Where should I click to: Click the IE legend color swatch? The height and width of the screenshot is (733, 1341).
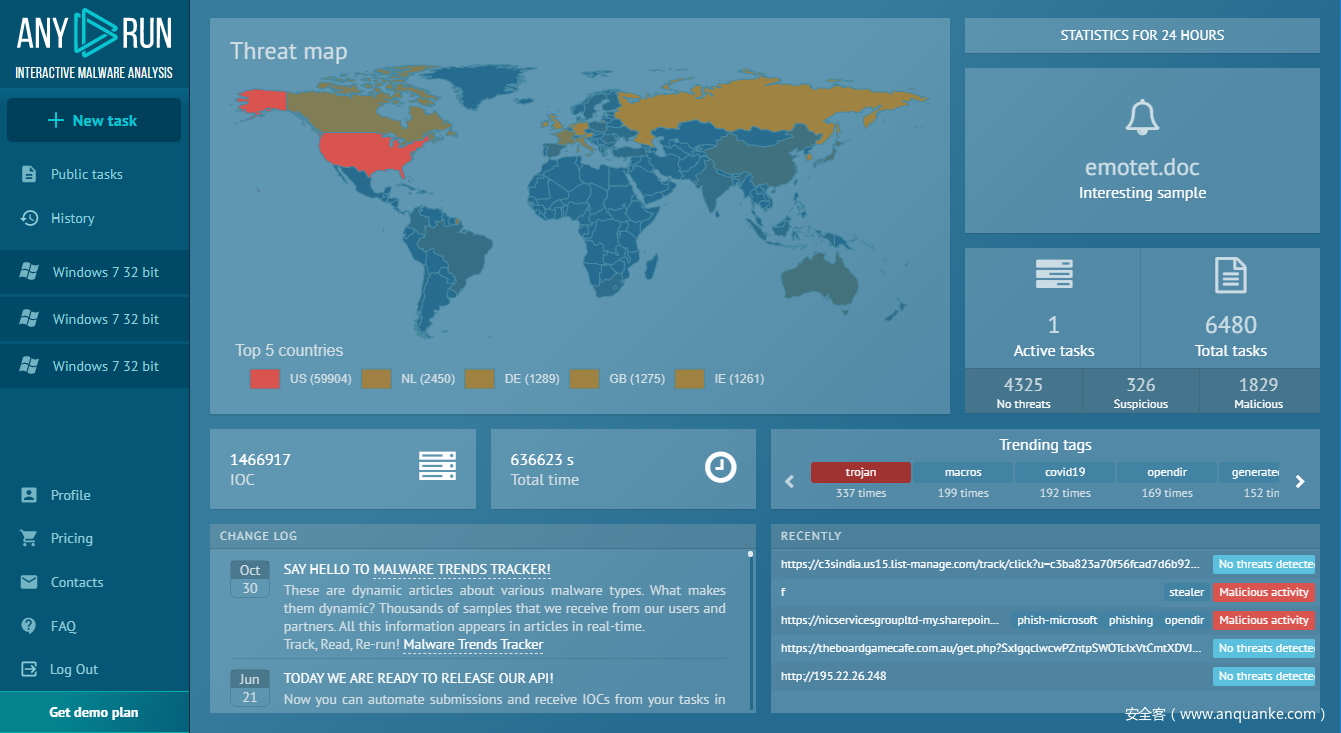coord(690,379)
